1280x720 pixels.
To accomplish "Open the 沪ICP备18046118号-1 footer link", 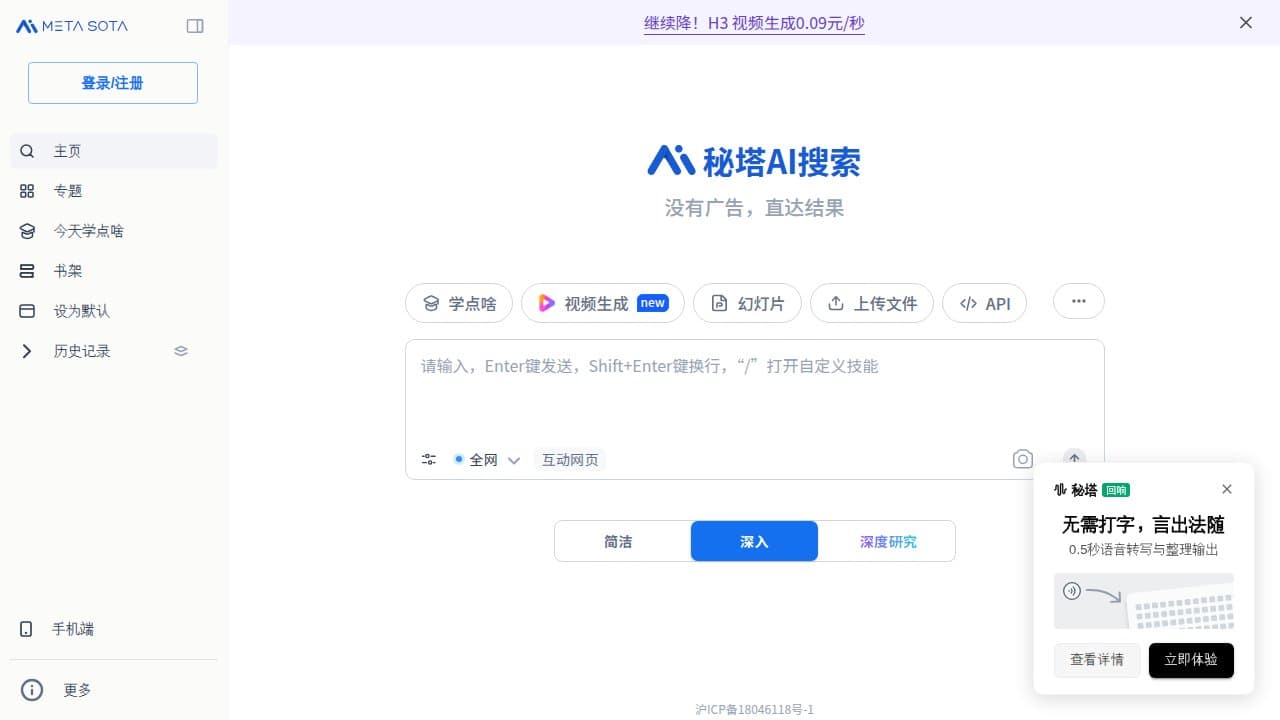I will point(755,709).
